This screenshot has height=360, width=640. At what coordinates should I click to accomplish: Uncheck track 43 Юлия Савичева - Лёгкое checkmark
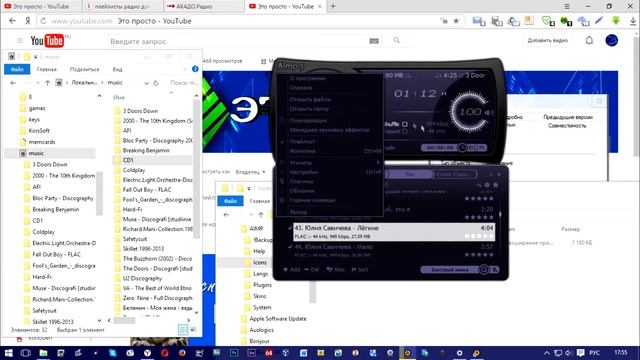coord(290,228)
